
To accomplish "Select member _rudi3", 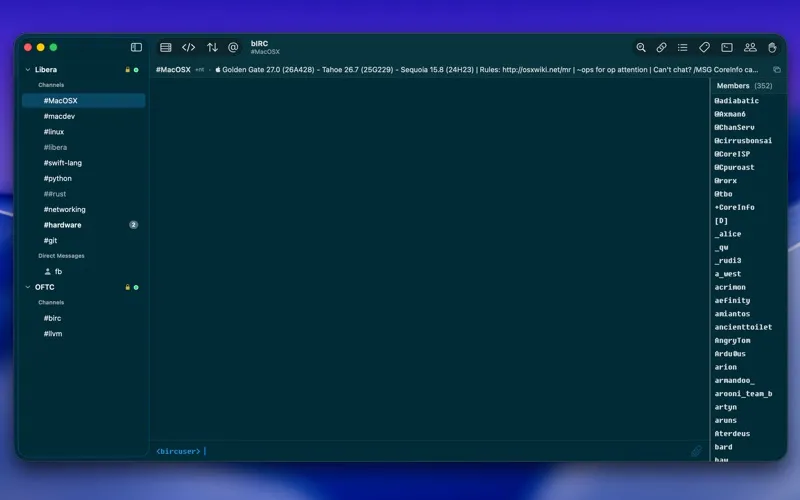I will (728, 261).
